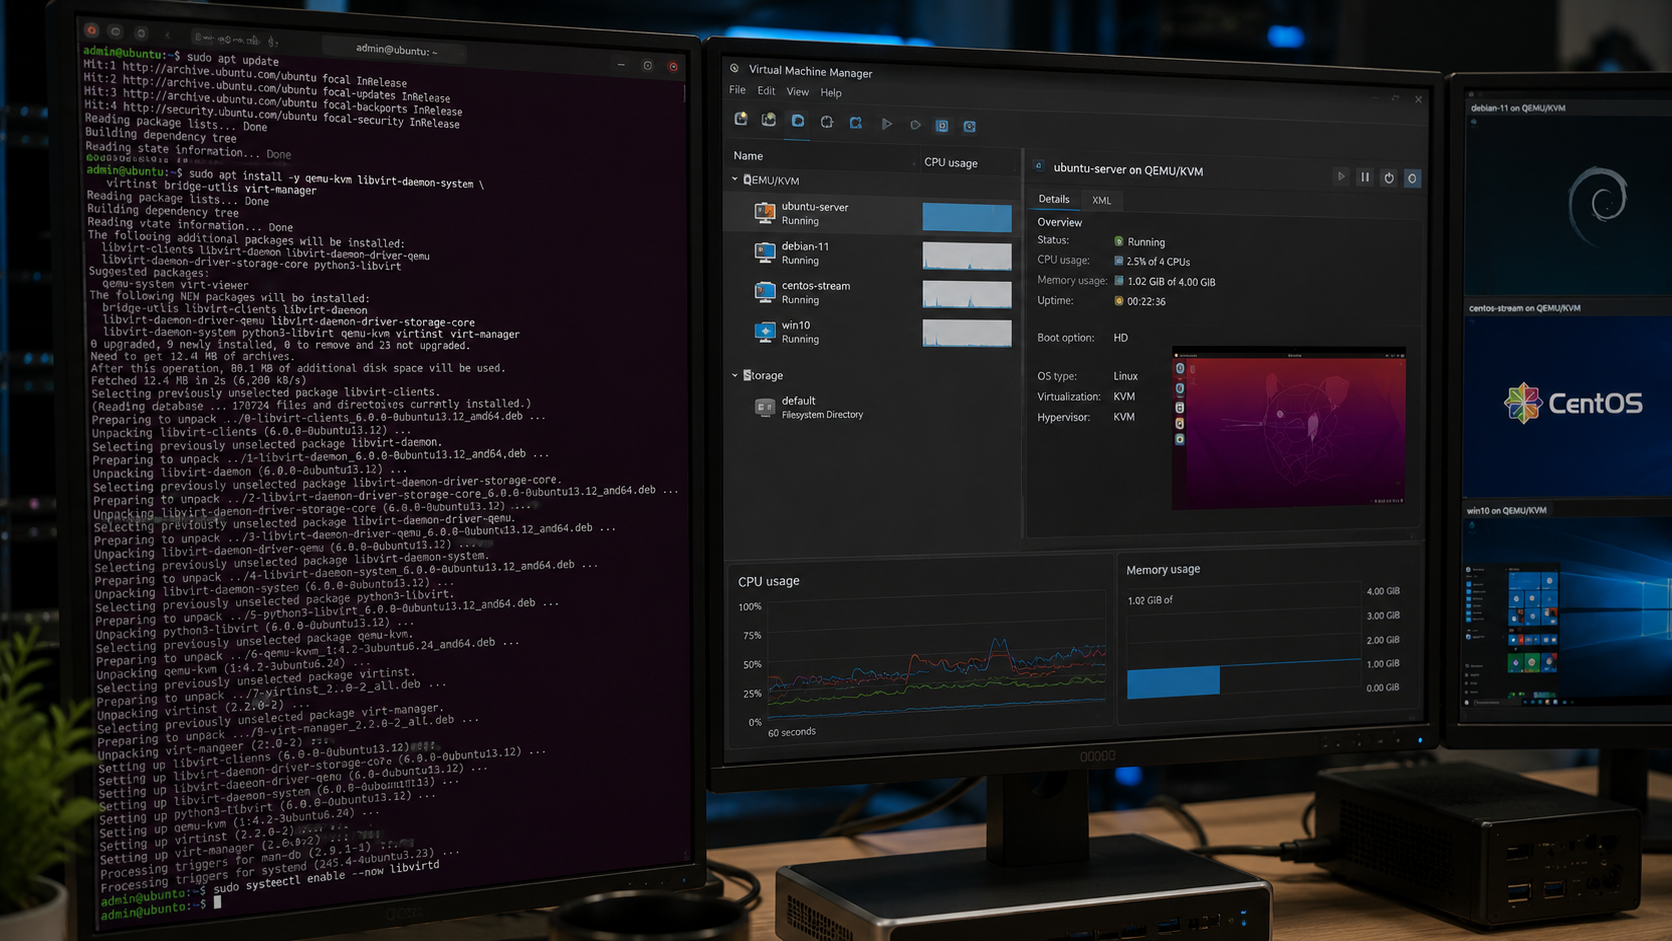The image size is (1672, 941).
Task: Click the win10 desktop console on right monitor
Action: click(1568, 613)
